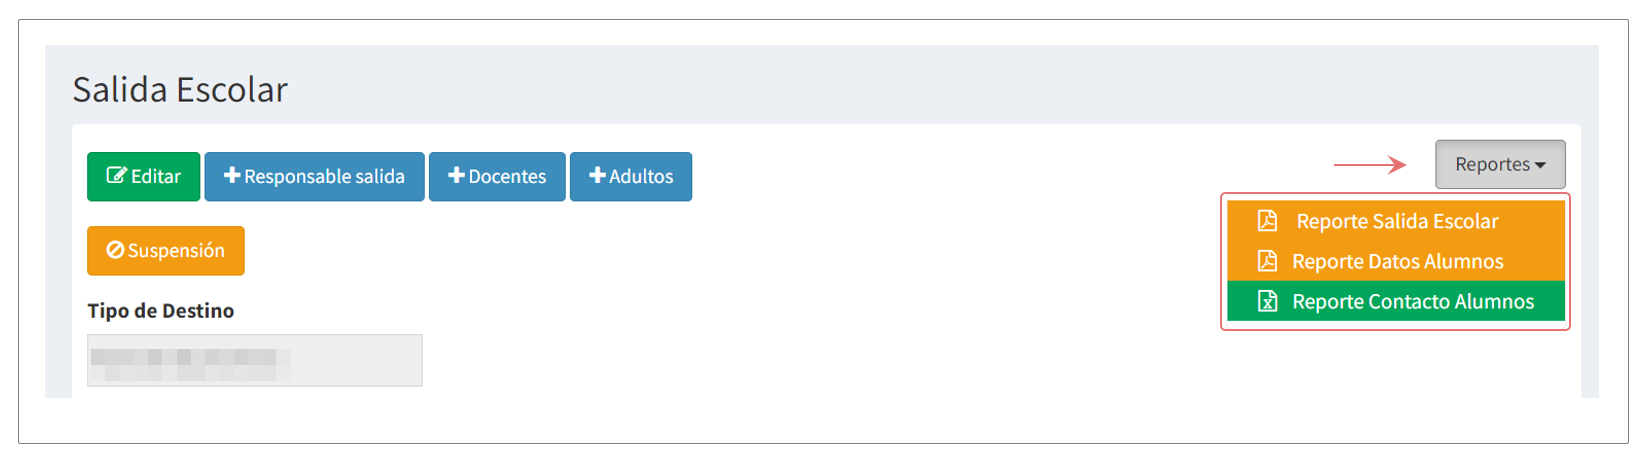This screenshot has width=1651, height=470.
Task: Click the plus icon on Responsable salida
Action: click(x=232, y=176)
